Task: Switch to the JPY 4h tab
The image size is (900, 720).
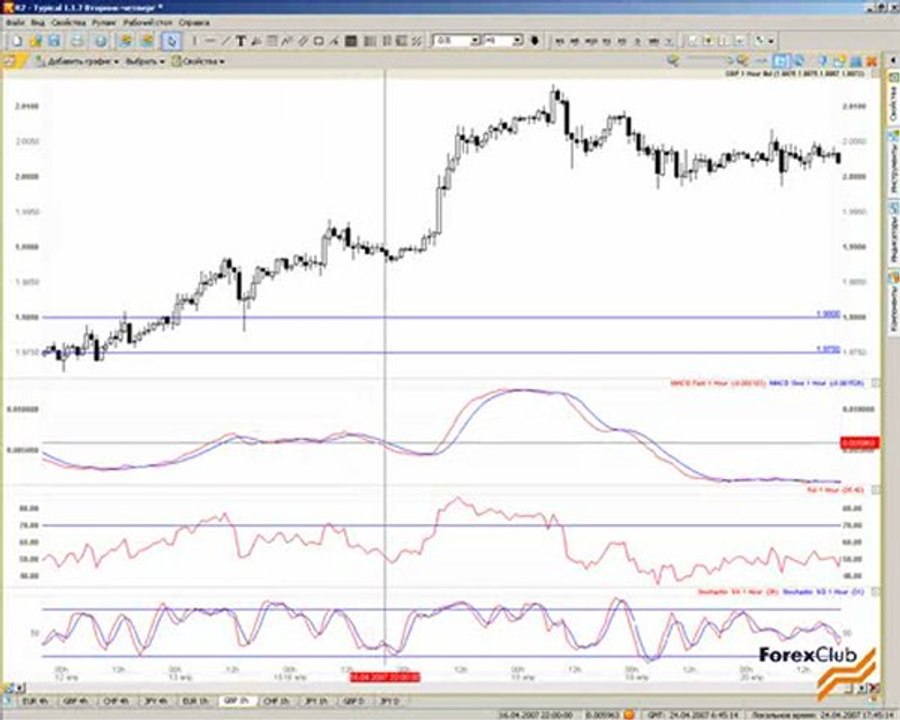Action: tap(157, 701)
